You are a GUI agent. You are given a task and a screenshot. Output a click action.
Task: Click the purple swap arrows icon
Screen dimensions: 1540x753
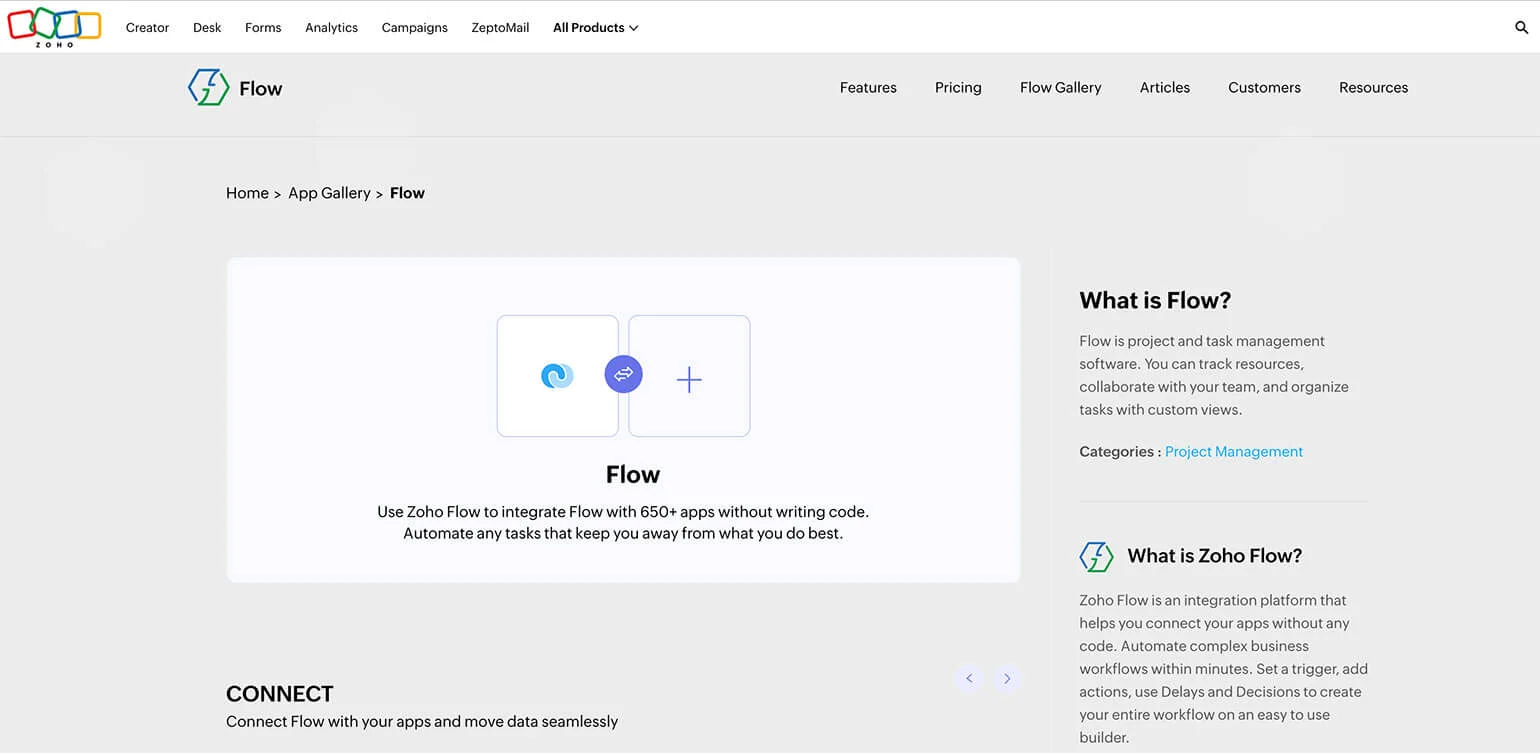pos(623,375)
